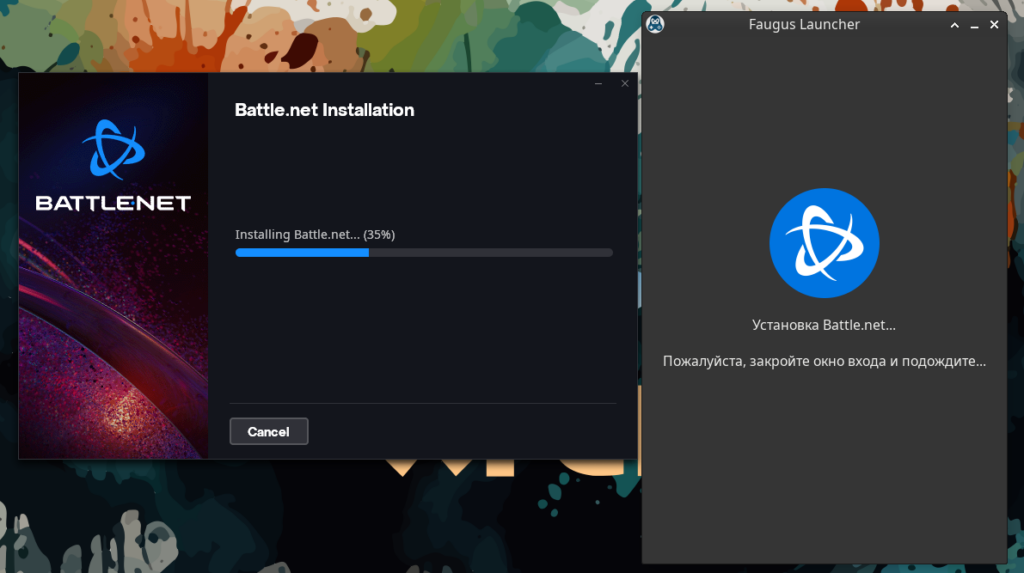Click the empty area below Faugus Launcher's message
Screen dimensions: 1024x573
824,470
